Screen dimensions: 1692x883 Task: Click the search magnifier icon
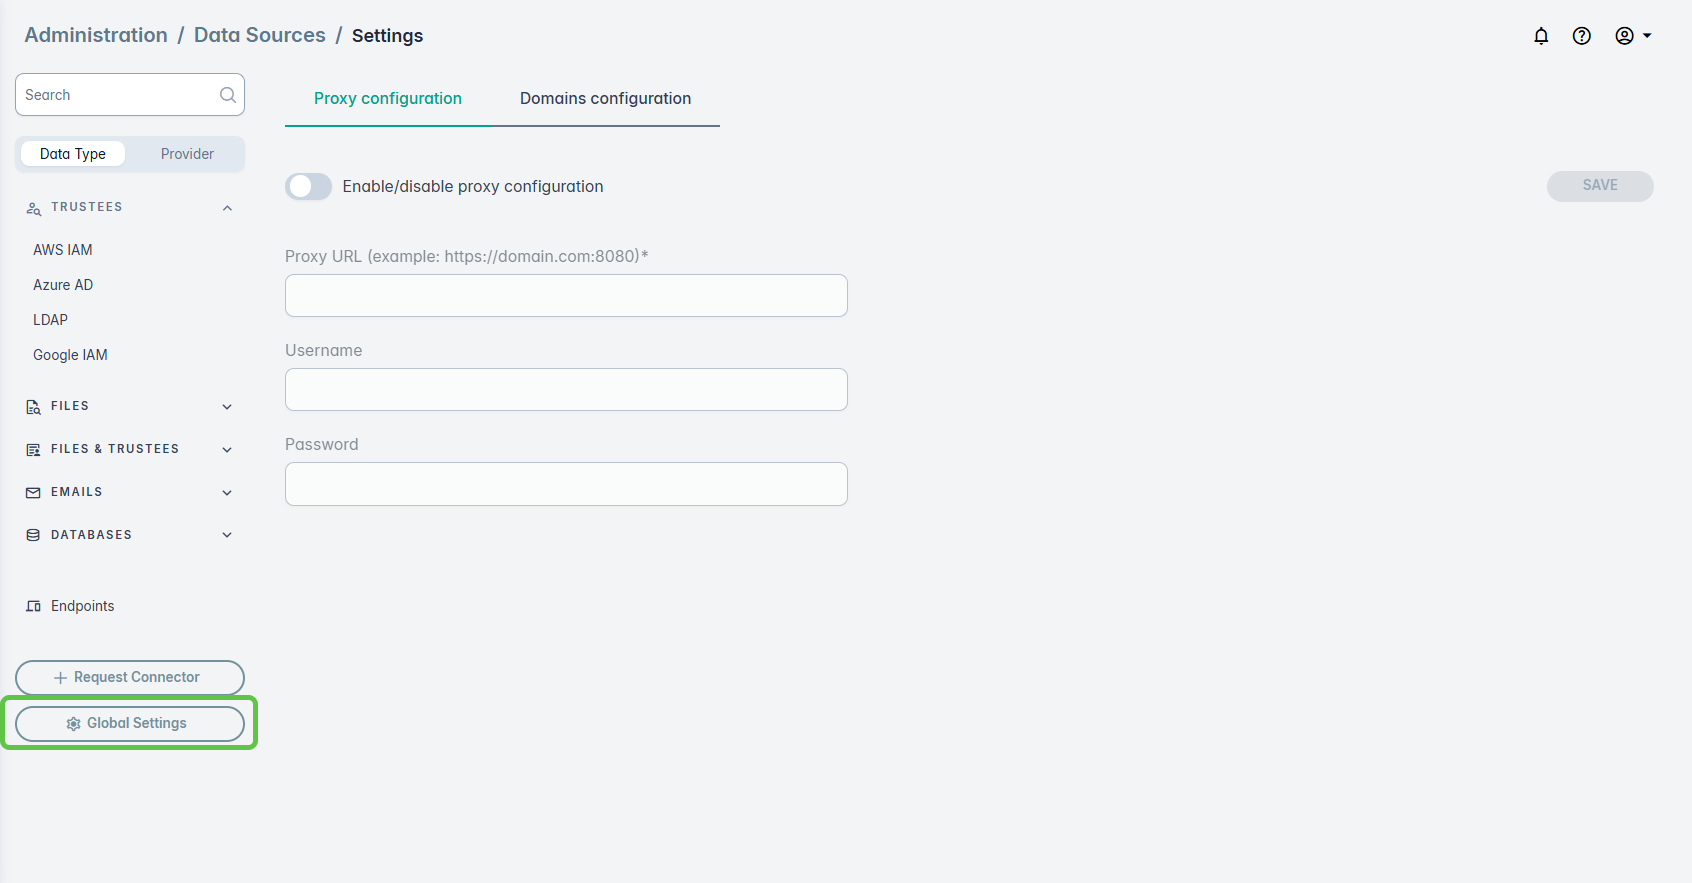point(228,95)
